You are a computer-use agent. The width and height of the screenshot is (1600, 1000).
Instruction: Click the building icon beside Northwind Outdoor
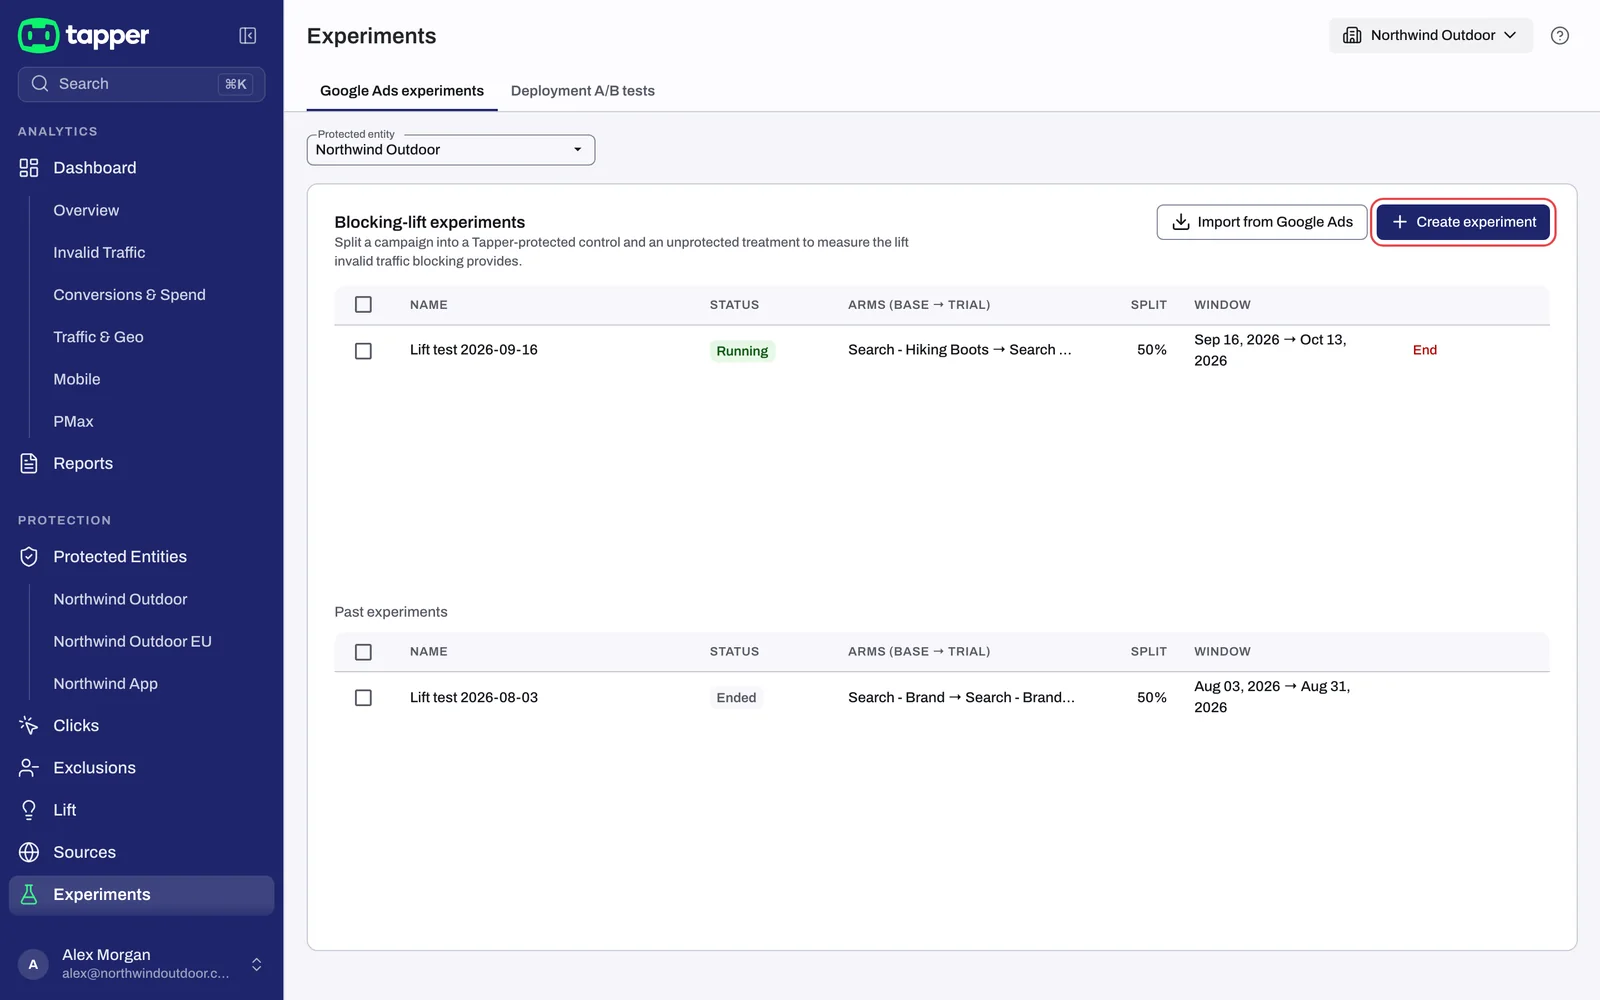pyautogui.click(x=1352, y=35)
